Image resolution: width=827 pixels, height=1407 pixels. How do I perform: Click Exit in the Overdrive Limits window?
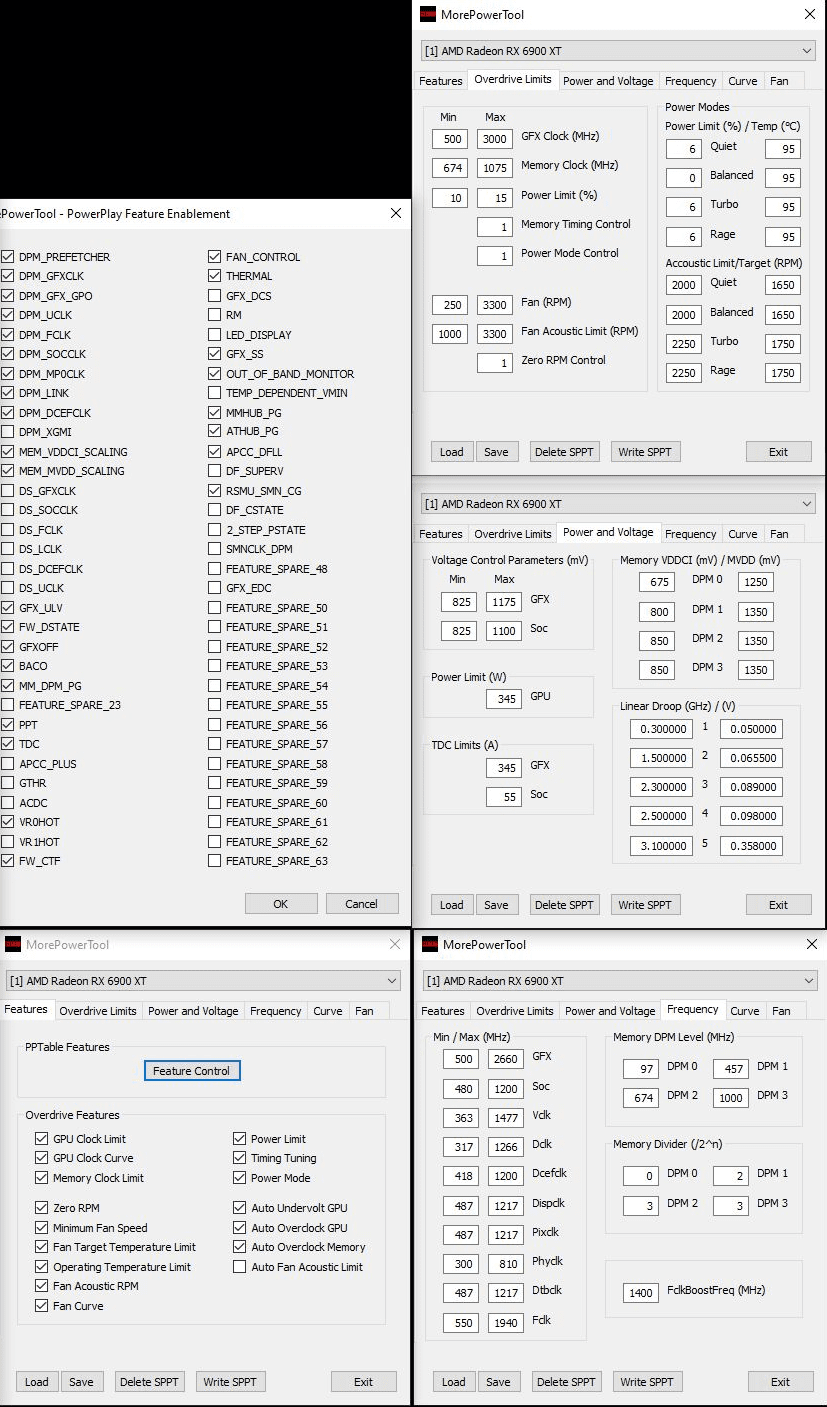778,452
